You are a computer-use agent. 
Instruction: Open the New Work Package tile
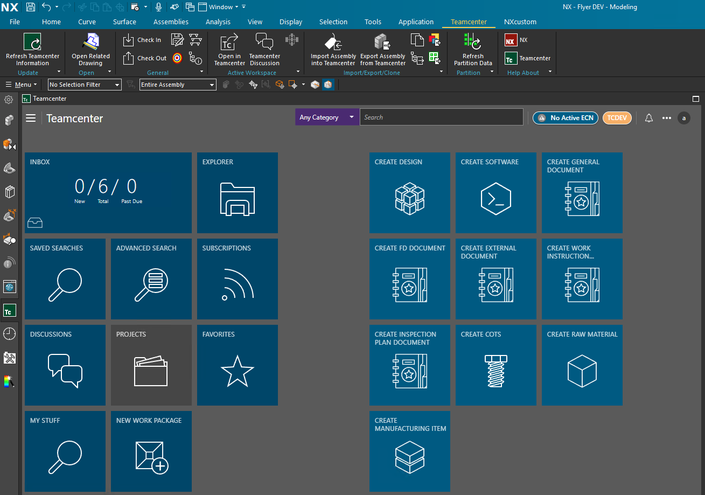pos(151,451)
